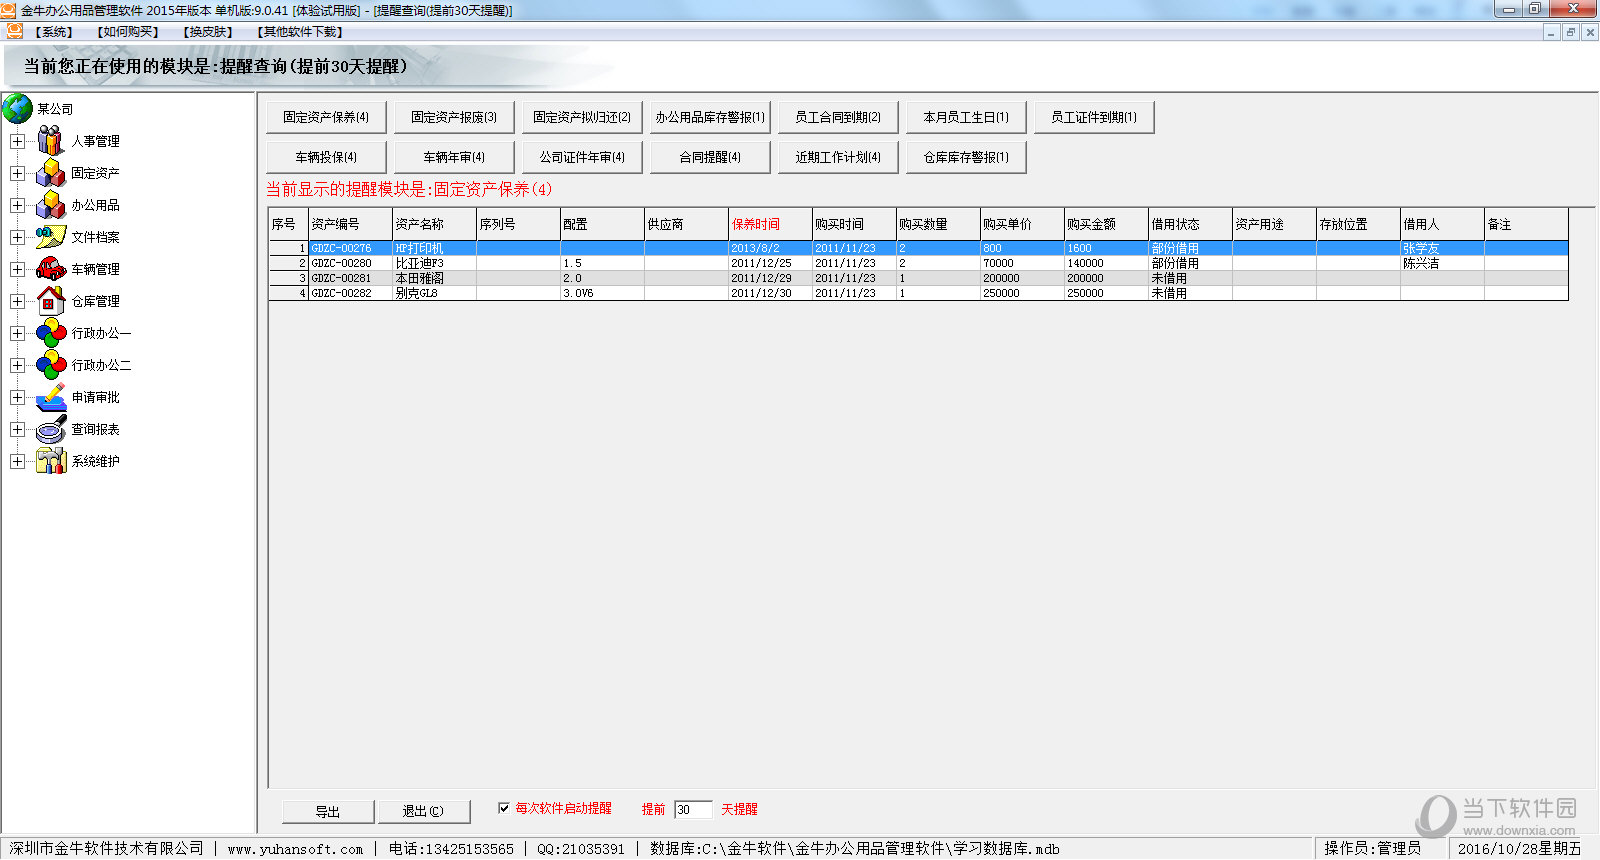Toggle the 每次软件启动提醒 checkbox
Screen dimensions: 1600x860
[504, 808]
